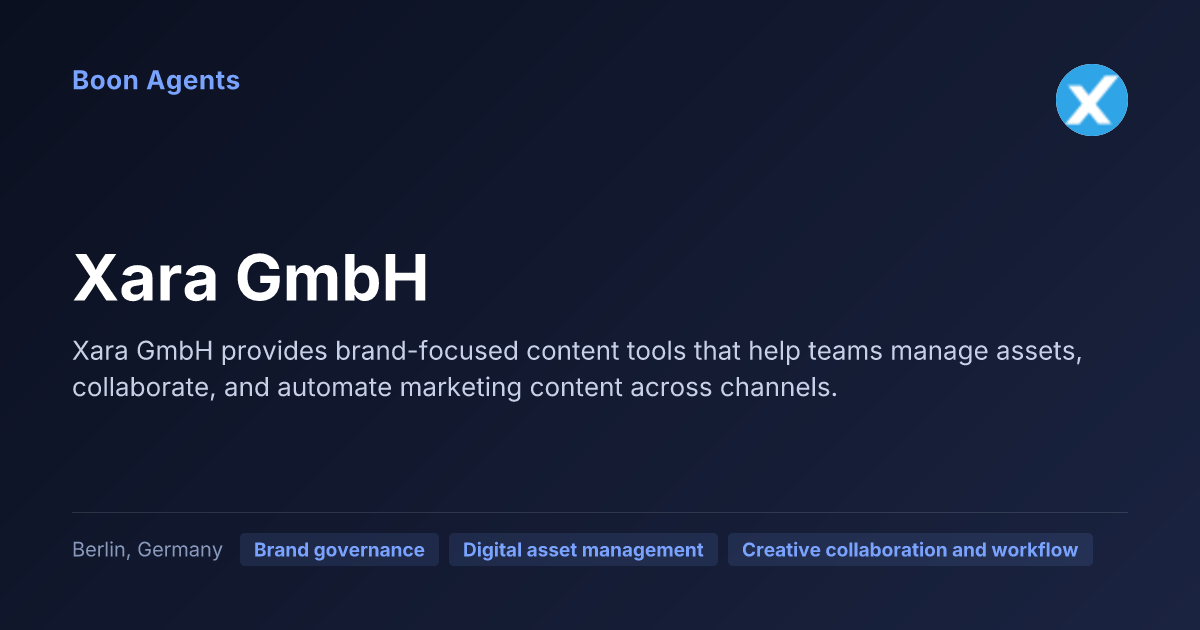Click the Xara X logo icon
The image size is (1200, 630).
click(x=1092, y=100)
